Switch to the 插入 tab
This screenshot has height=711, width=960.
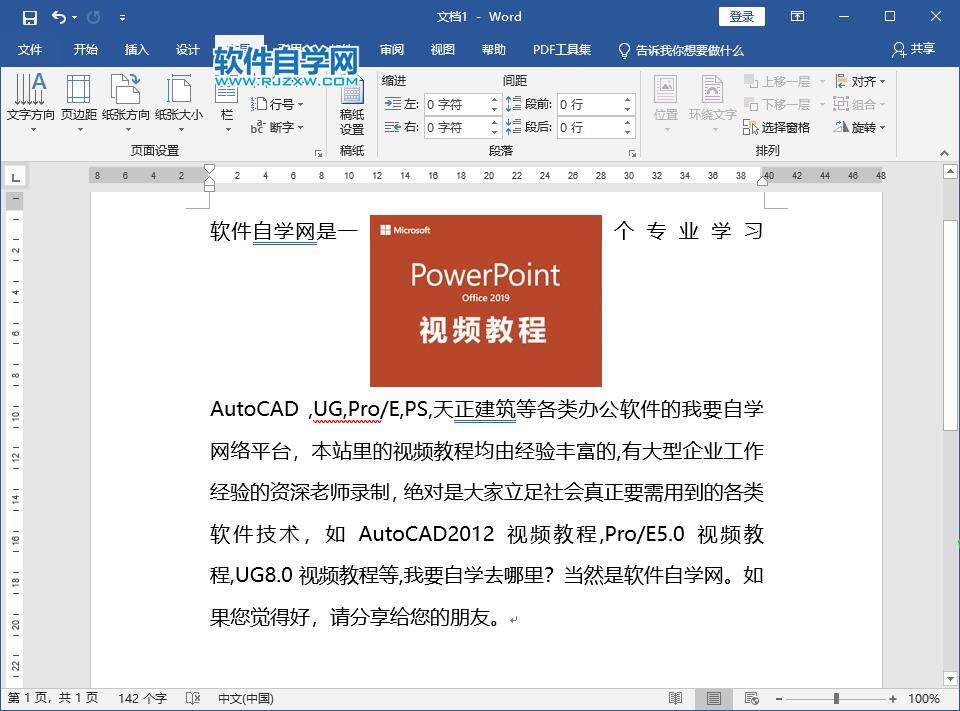pyautogui.click(x=137, y=50)
